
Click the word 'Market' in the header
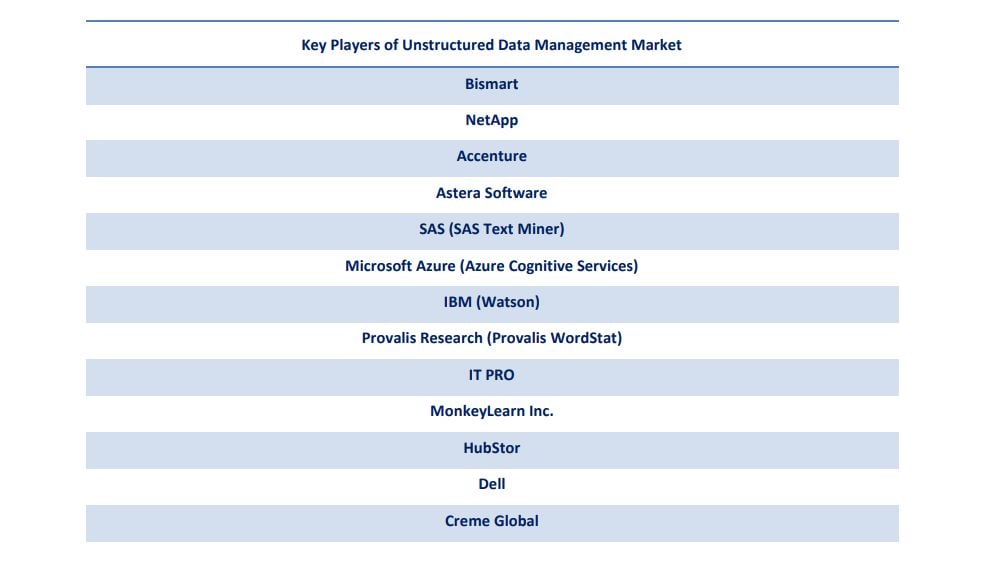pyautogui.click(x=656, y=45)
